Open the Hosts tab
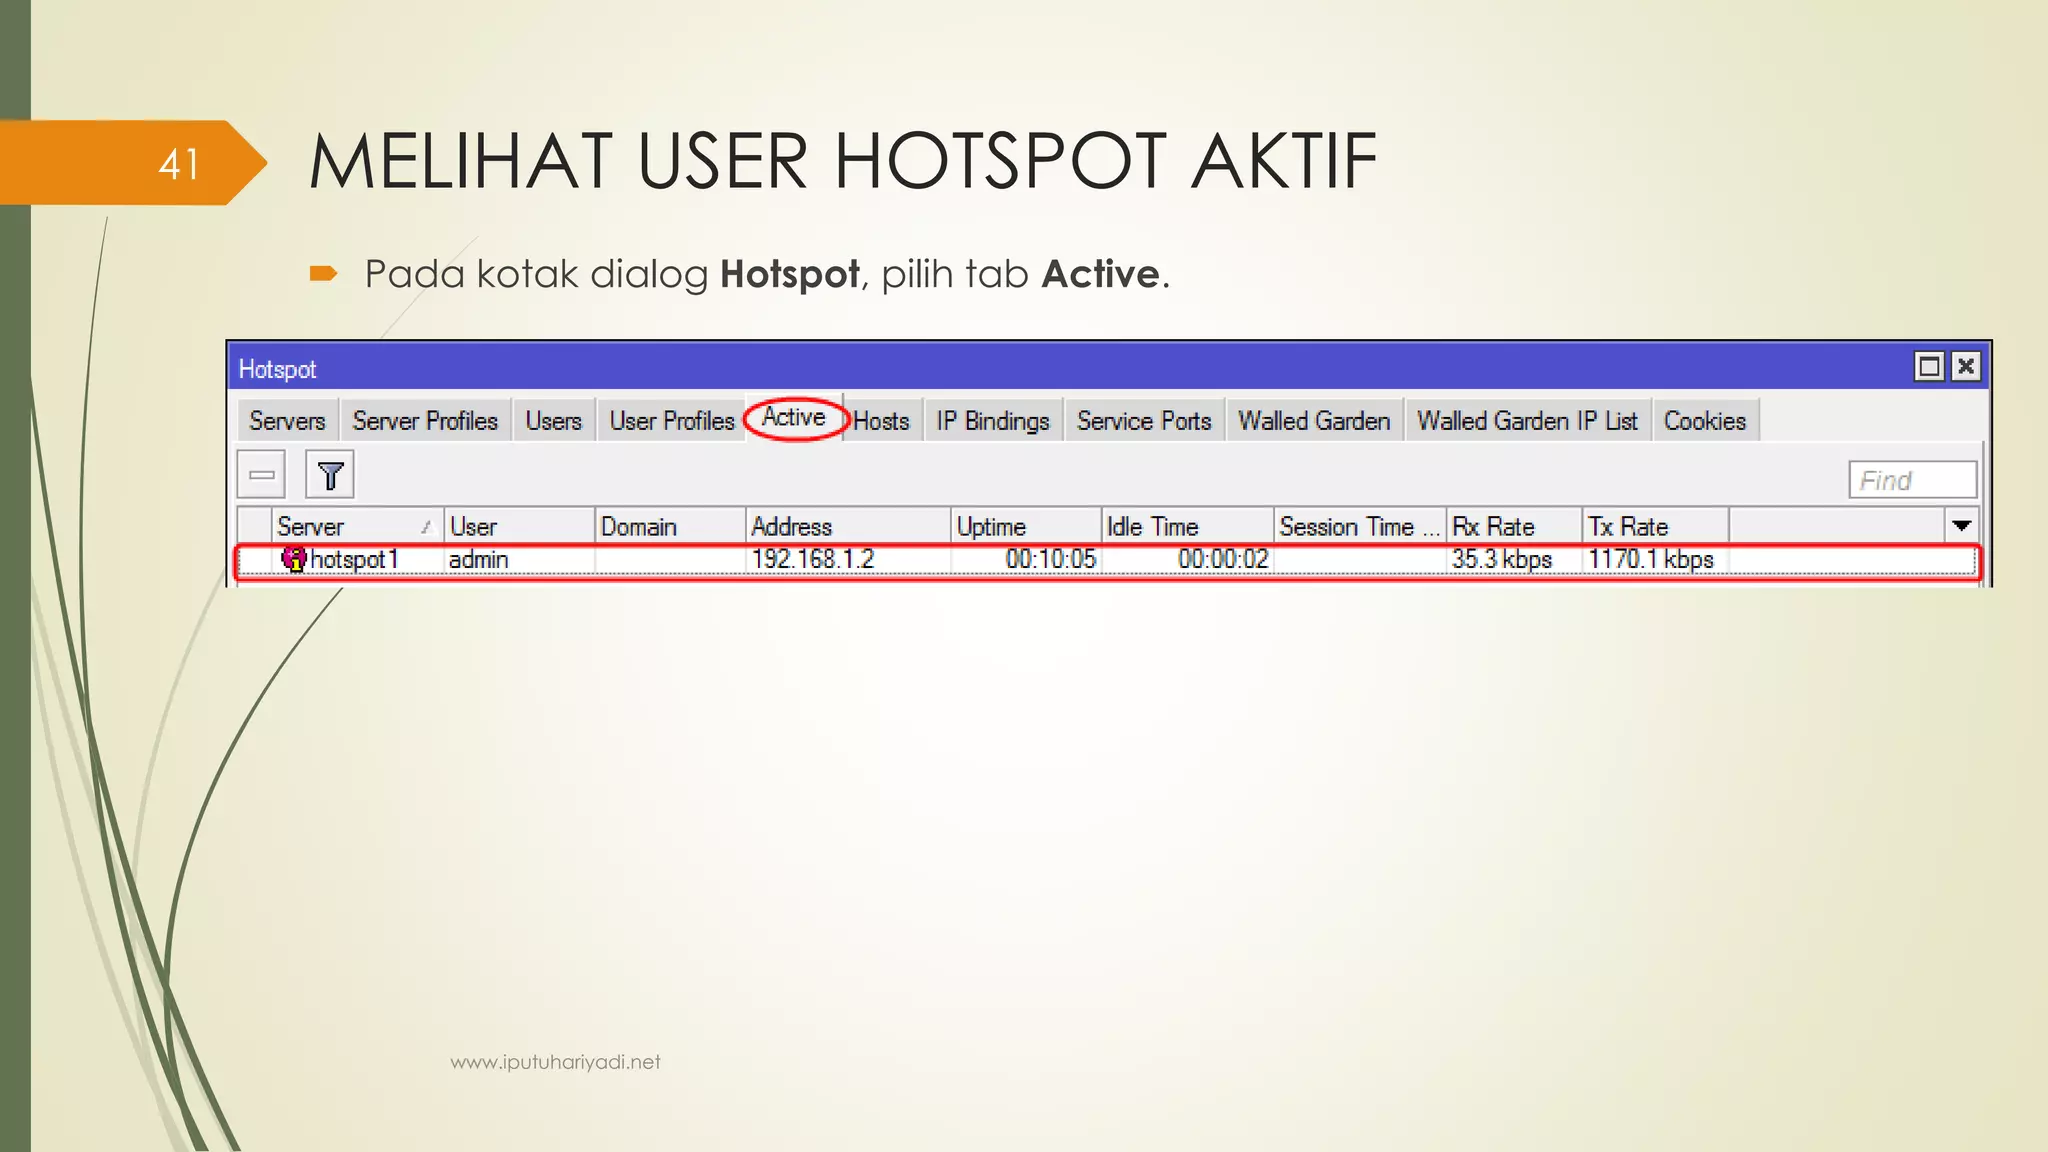The width and height of the screenshot is (2048, 1152). [x=881, y=421]
